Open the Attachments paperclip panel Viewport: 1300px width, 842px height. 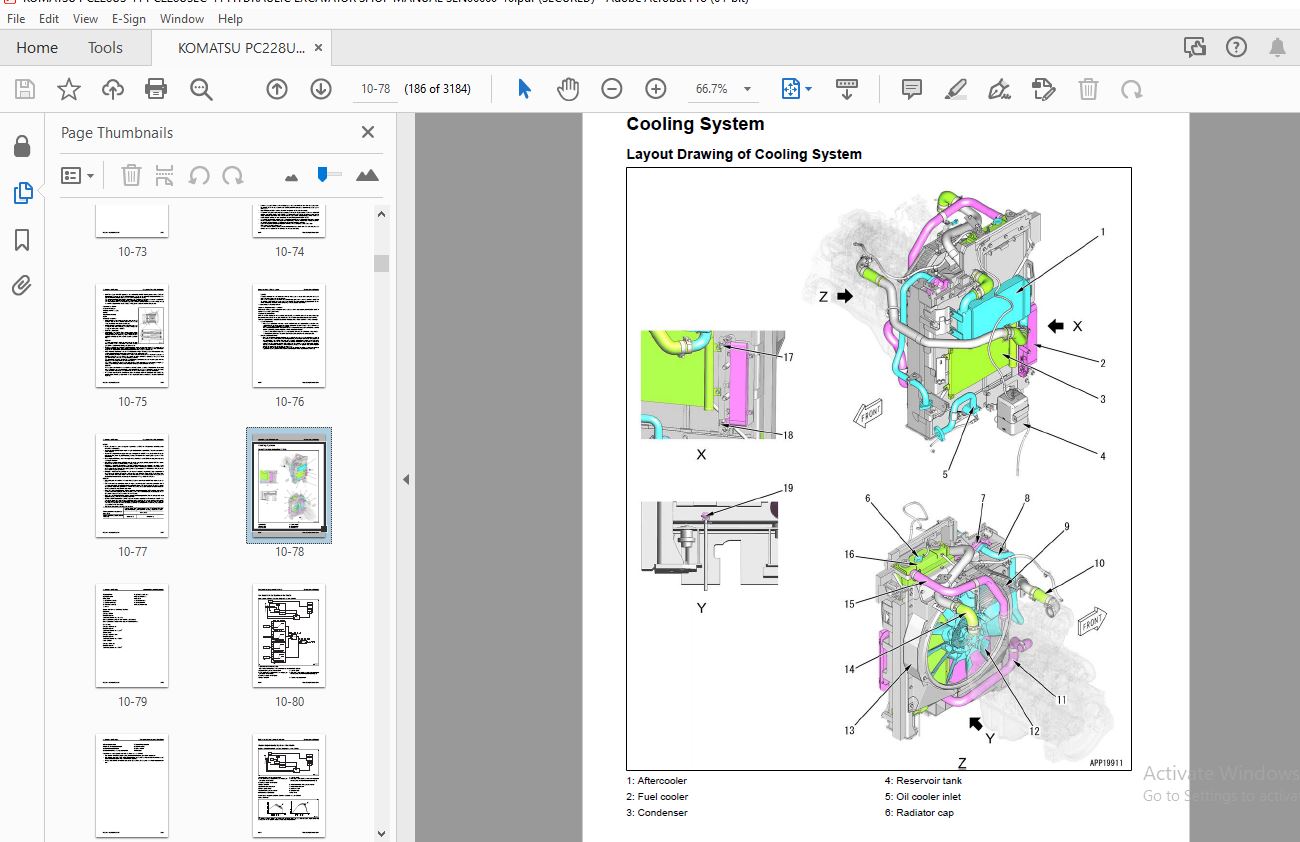(22, 286)
